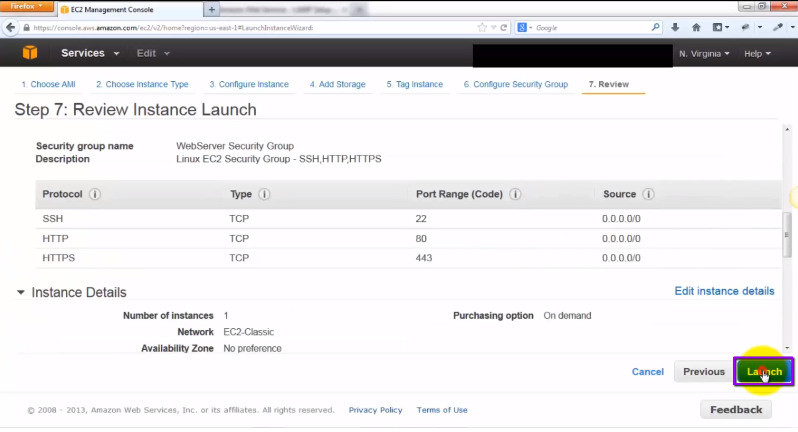This screenshot has height=432, width=798.
Task: Click port value 22
Action: (x=421, y=219)
